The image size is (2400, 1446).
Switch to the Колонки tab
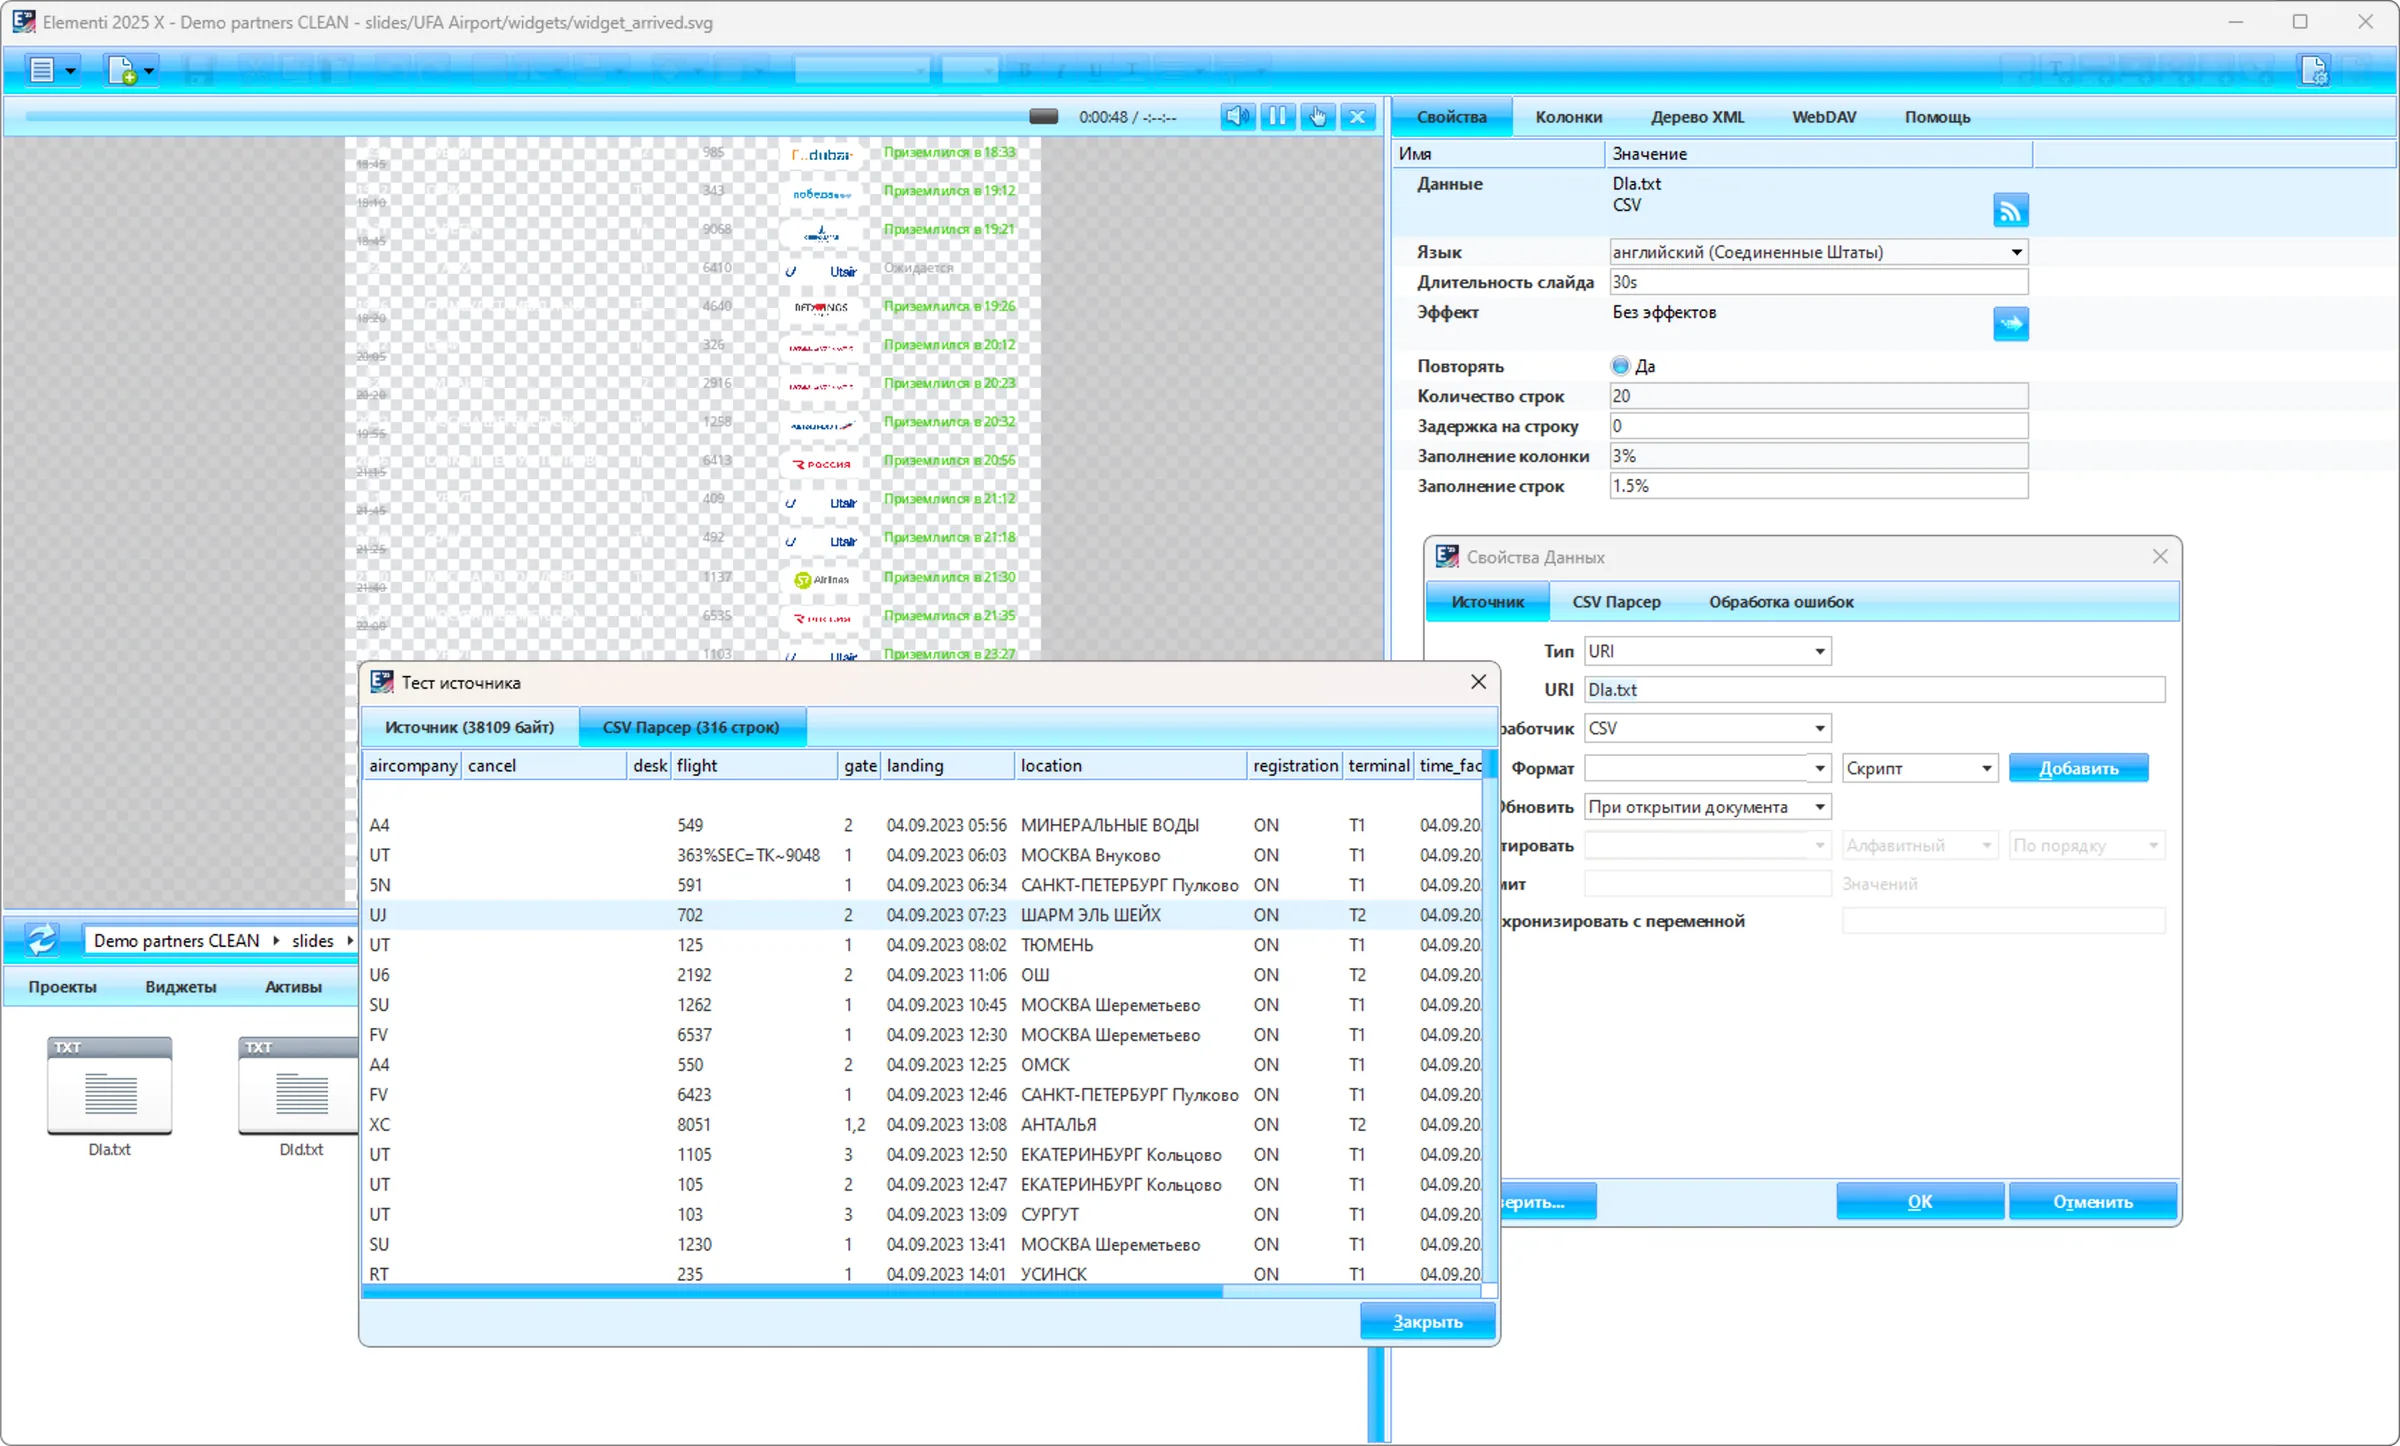pos(1568,117)
